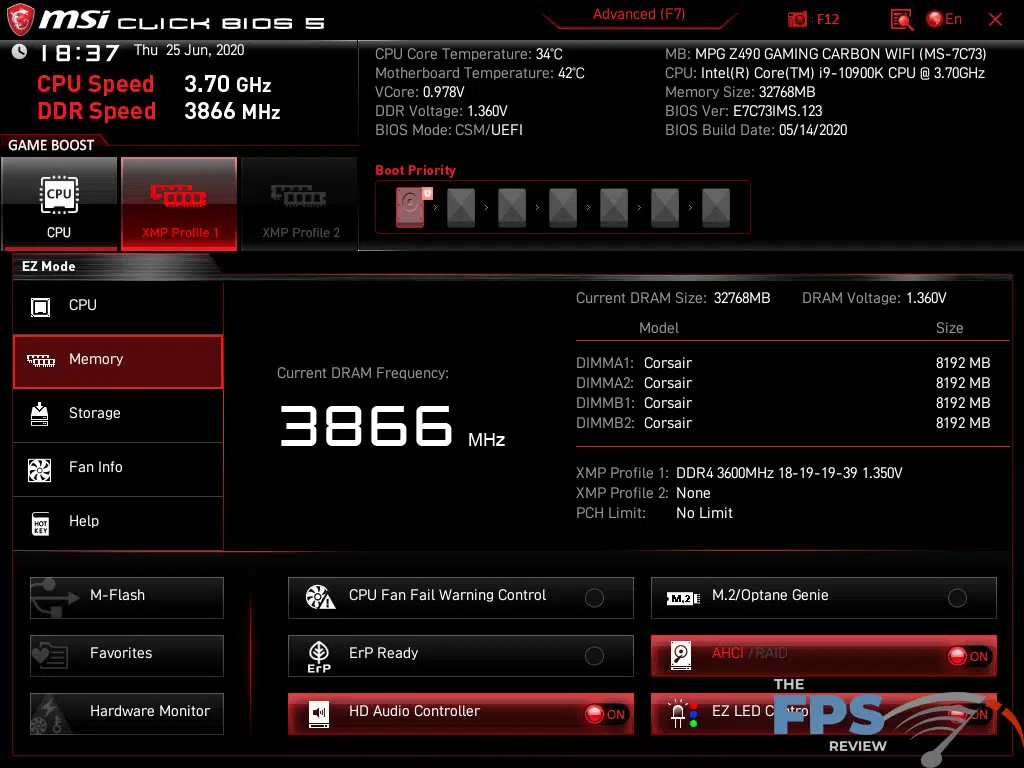Click the PCH Limit 'No Limit' value
Screen dimensions: 1024x768
pyautogui.click(x=704, y=513)
